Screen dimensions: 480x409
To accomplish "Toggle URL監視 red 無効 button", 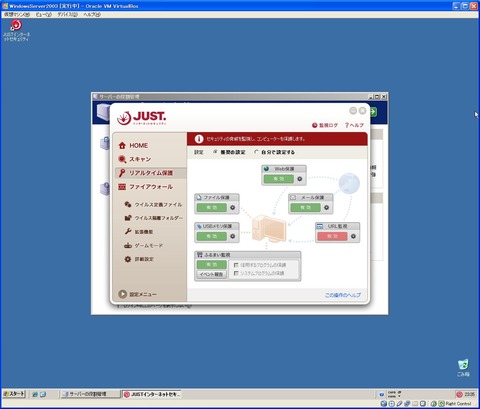I will coord(332,236).
